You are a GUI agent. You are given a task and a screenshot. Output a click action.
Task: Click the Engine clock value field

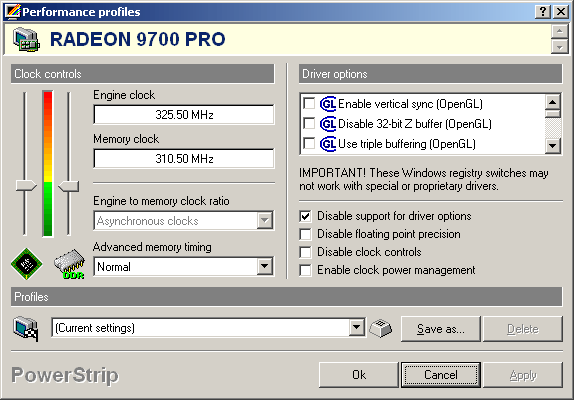(x=184, y=115)
